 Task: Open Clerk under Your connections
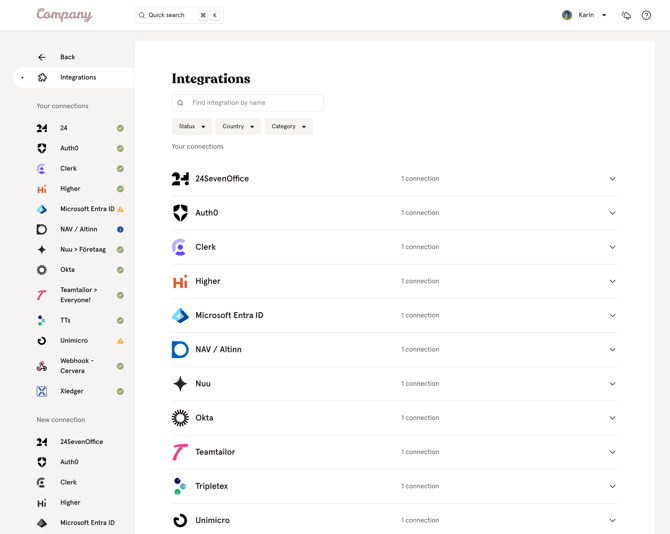pos(68,168)
